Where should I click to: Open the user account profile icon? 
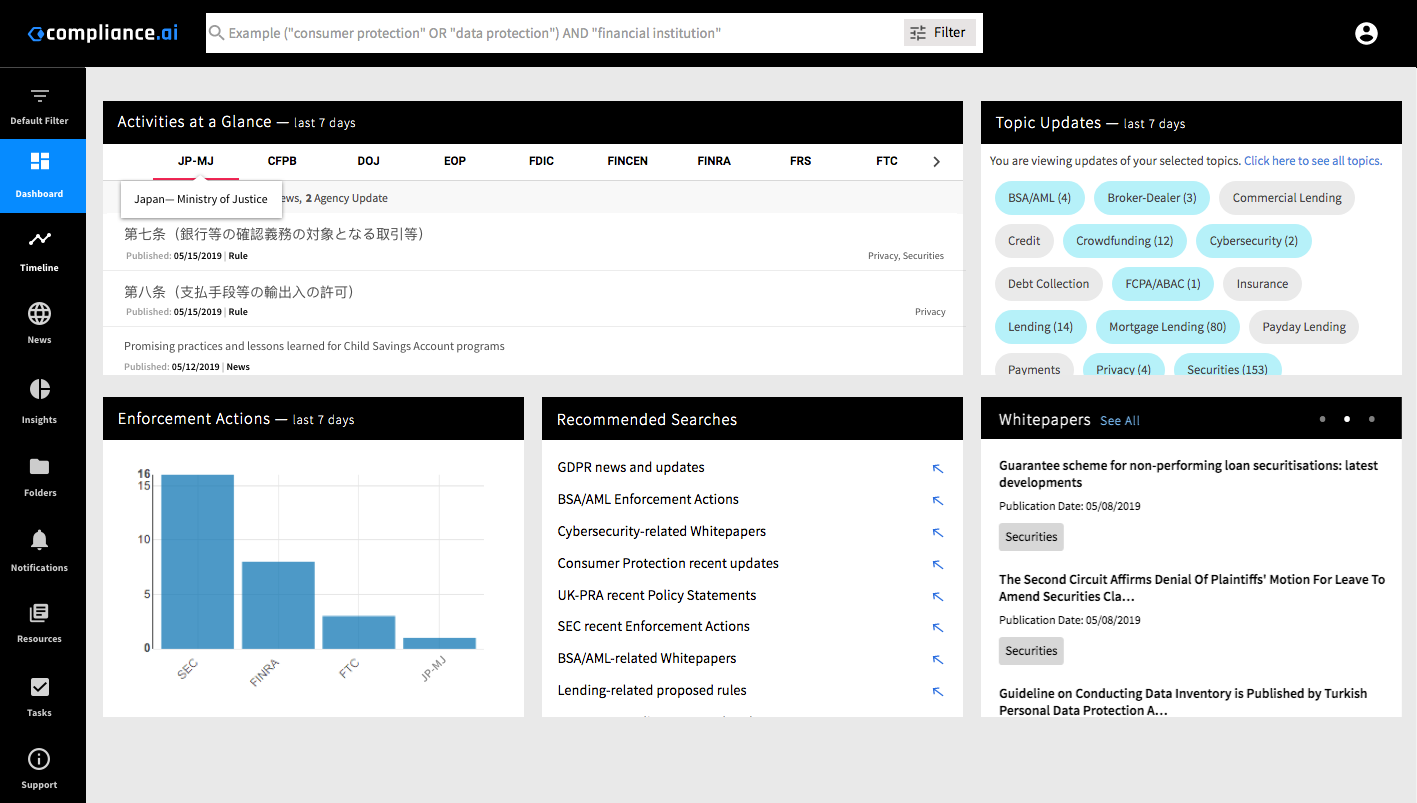click(x=1366, y=33)
